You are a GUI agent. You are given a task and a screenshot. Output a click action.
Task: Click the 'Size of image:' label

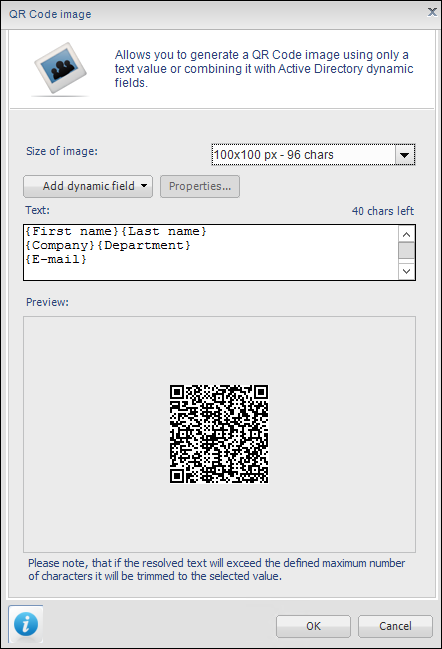(62, 151)
